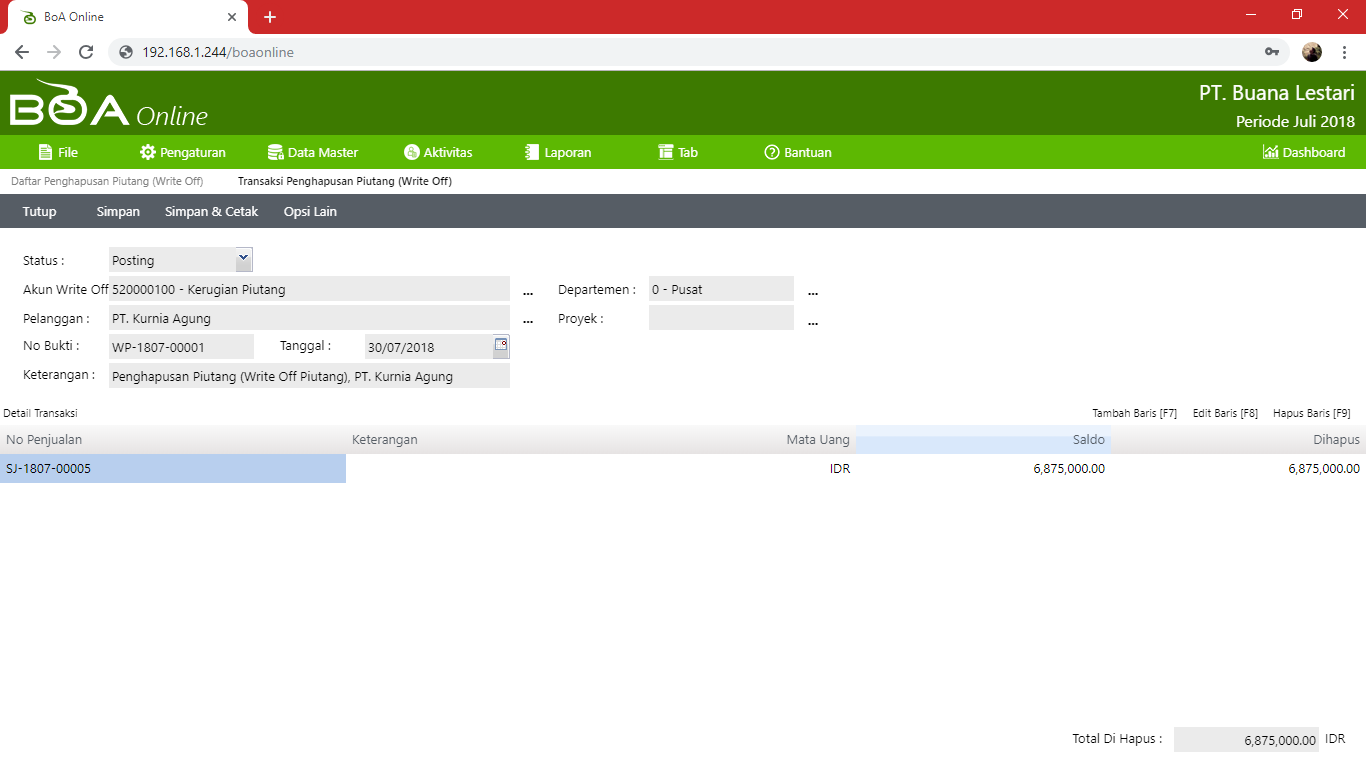
Task: Open the Departemen lookup ellipsis
Action: click(813, 291)
